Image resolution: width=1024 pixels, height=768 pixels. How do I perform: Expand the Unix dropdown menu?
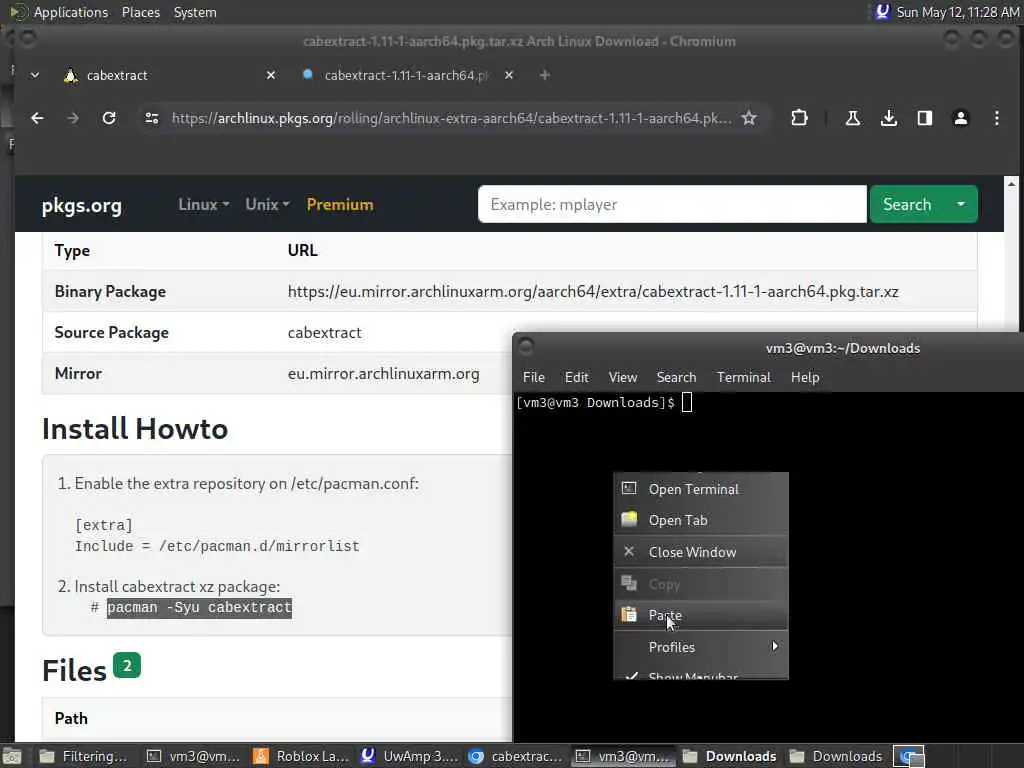tap(267, 204)
